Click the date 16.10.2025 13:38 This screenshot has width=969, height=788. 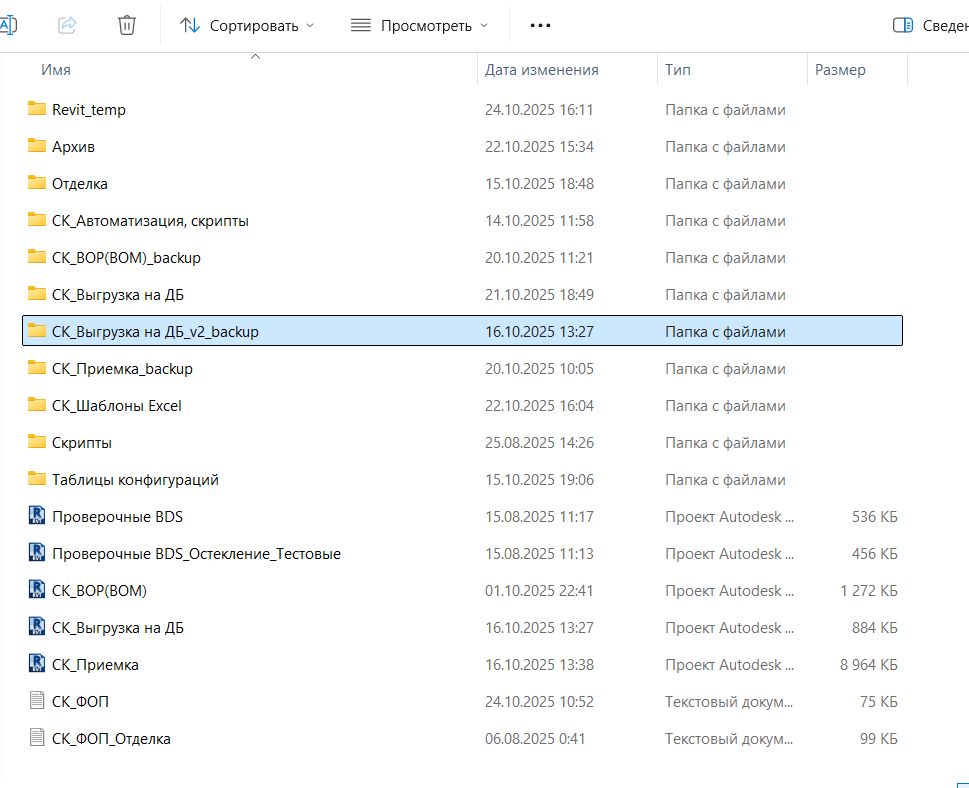click(539, 664)
